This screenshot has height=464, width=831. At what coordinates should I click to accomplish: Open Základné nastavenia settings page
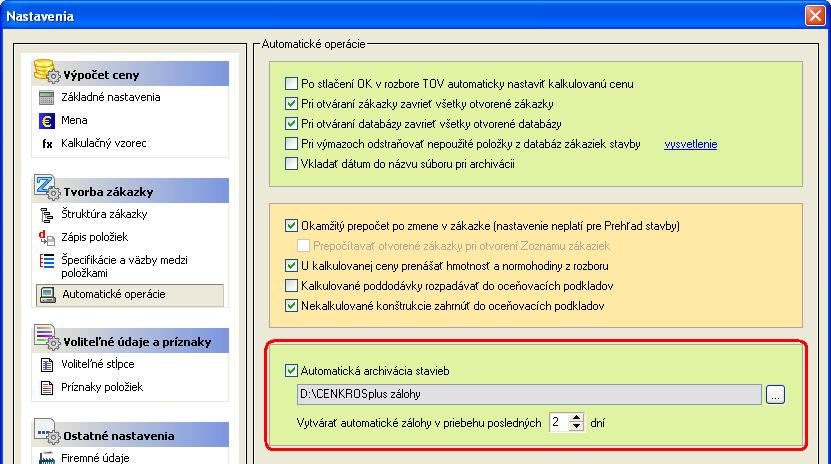[x=110, y=97]
